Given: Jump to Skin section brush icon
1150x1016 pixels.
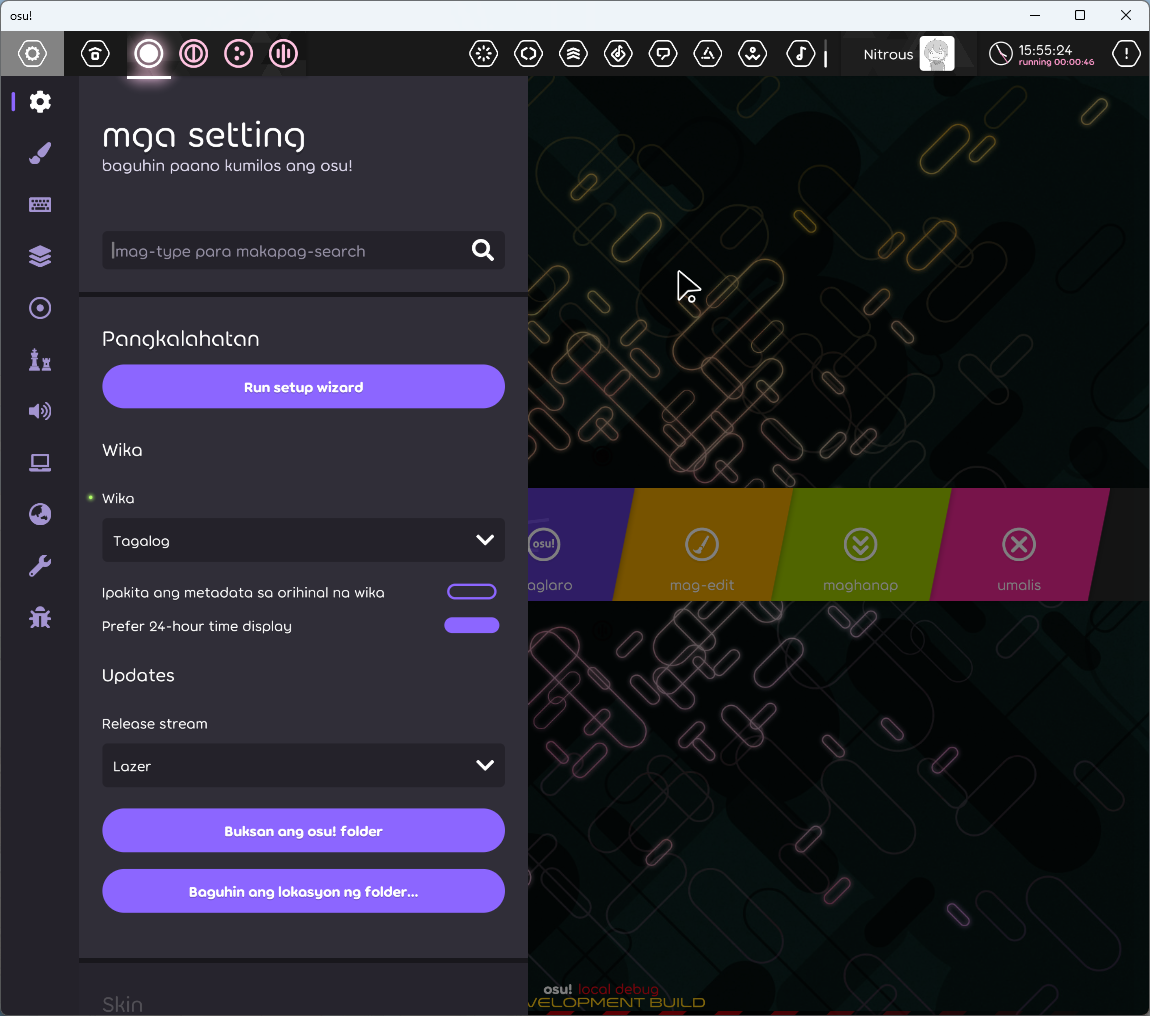Looking at the screenshot, I should point(40,153).
